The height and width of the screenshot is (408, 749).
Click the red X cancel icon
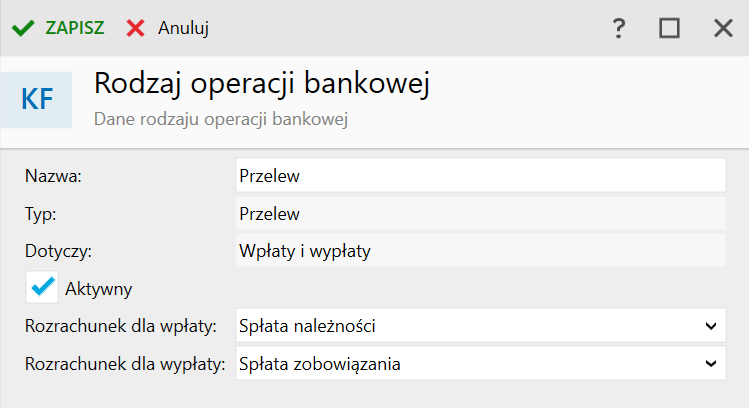(135, 28)
